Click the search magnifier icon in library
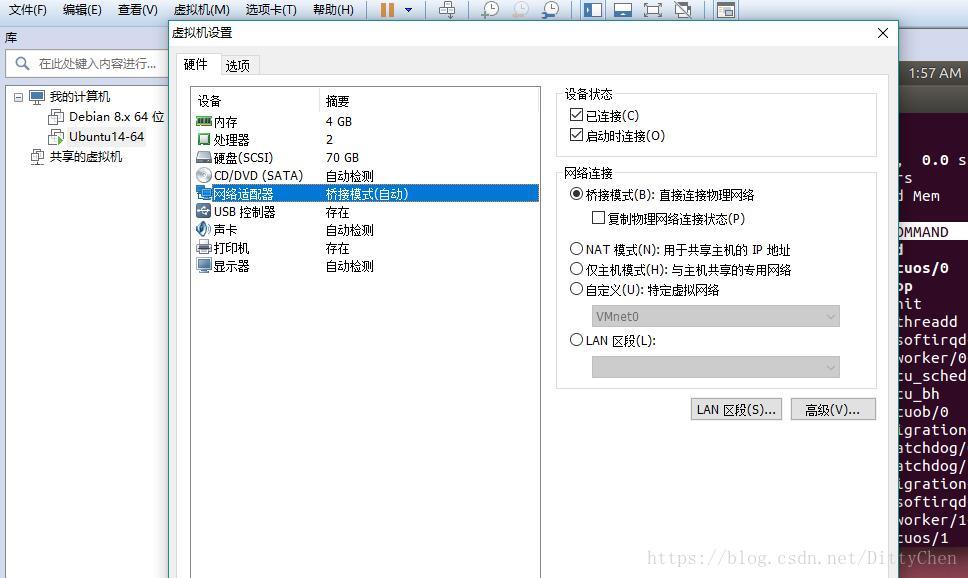 22,64
